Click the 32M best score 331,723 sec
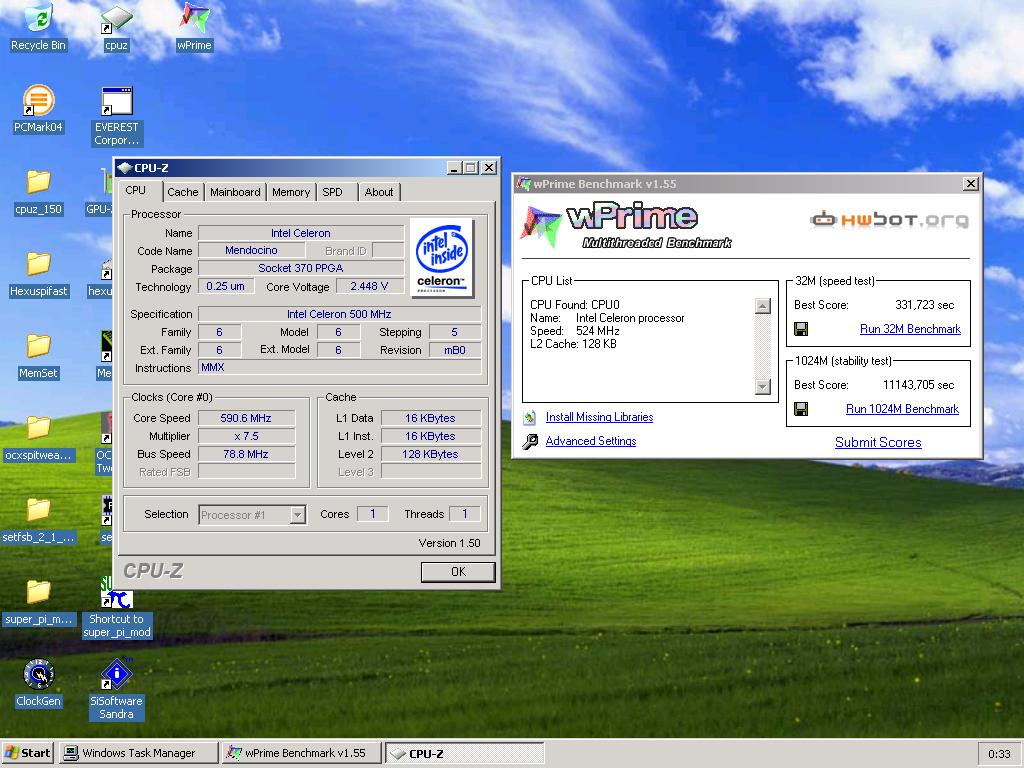Image resolution: width=1024 pixels, height=768 pixels. (x=924, y=305)
